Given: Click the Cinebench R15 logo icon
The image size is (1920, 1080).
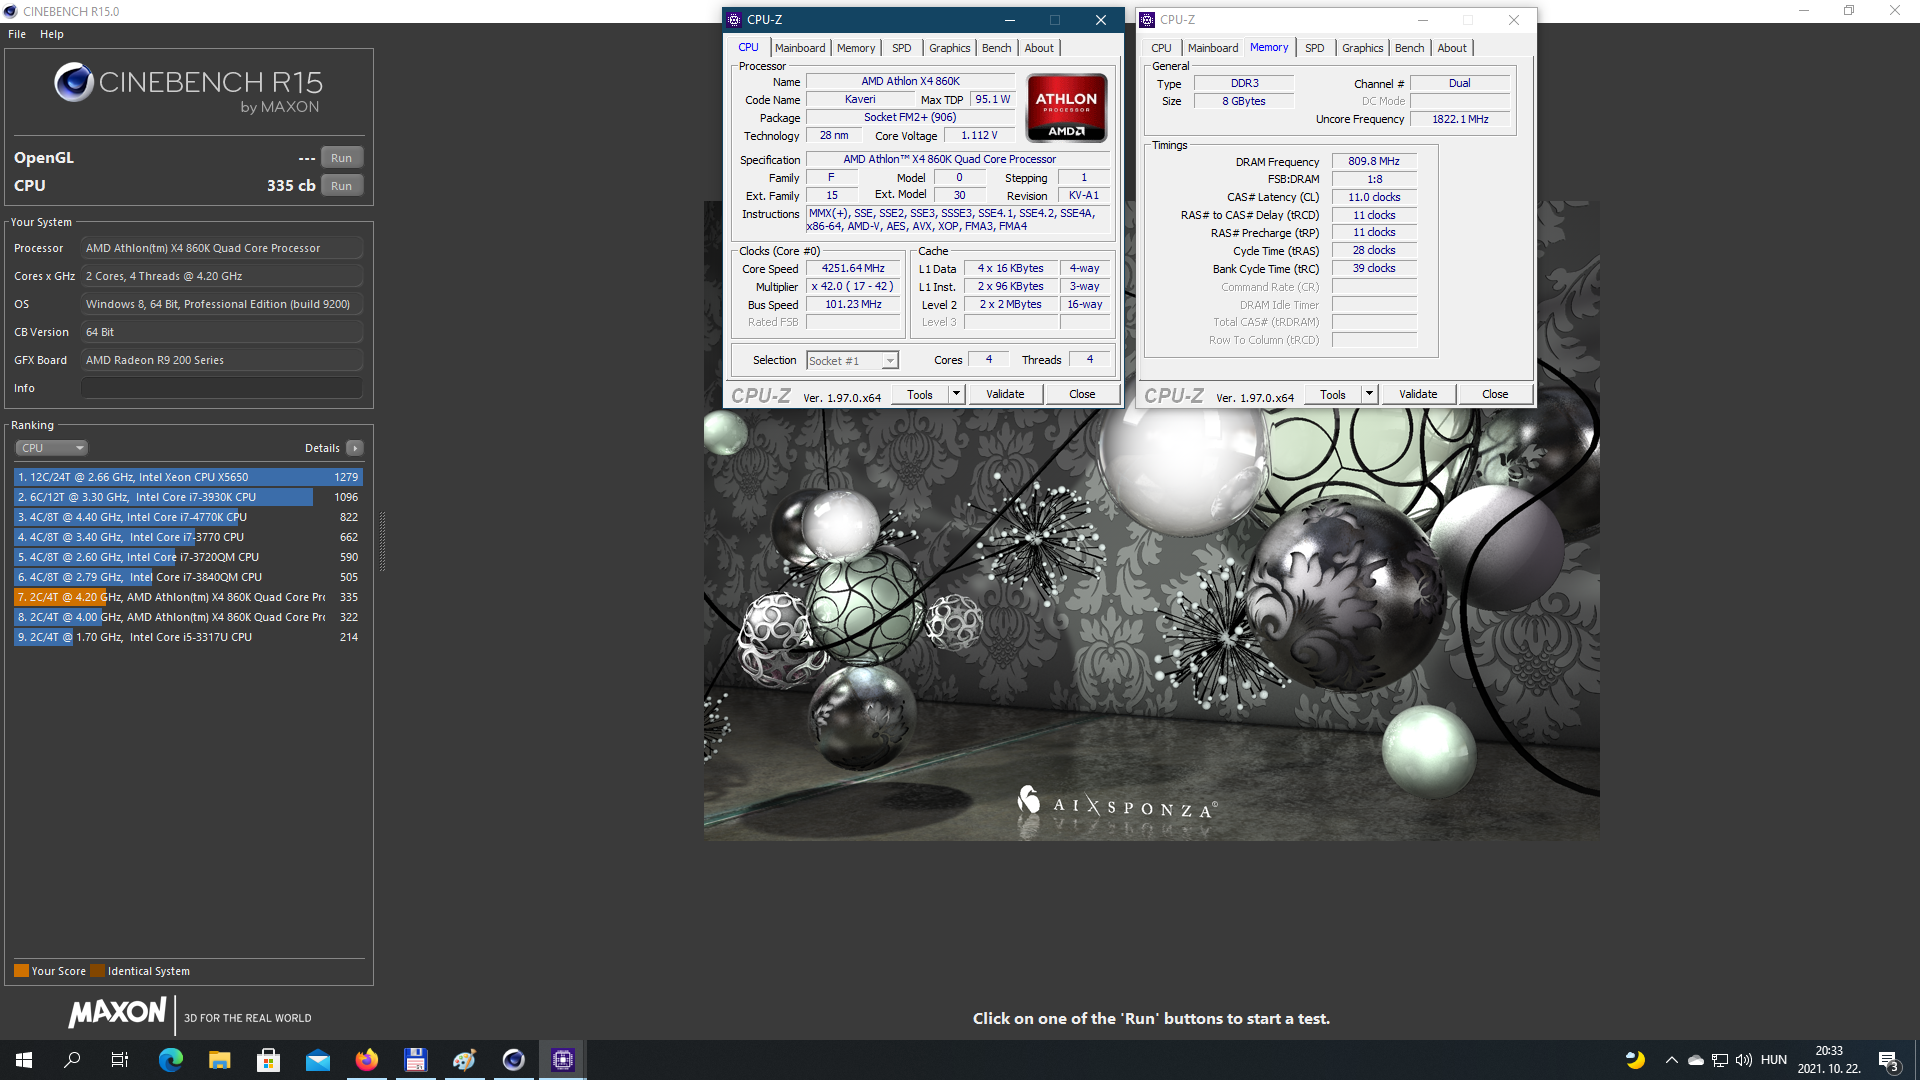Looking at the screenshot, I should coord(74,83).
